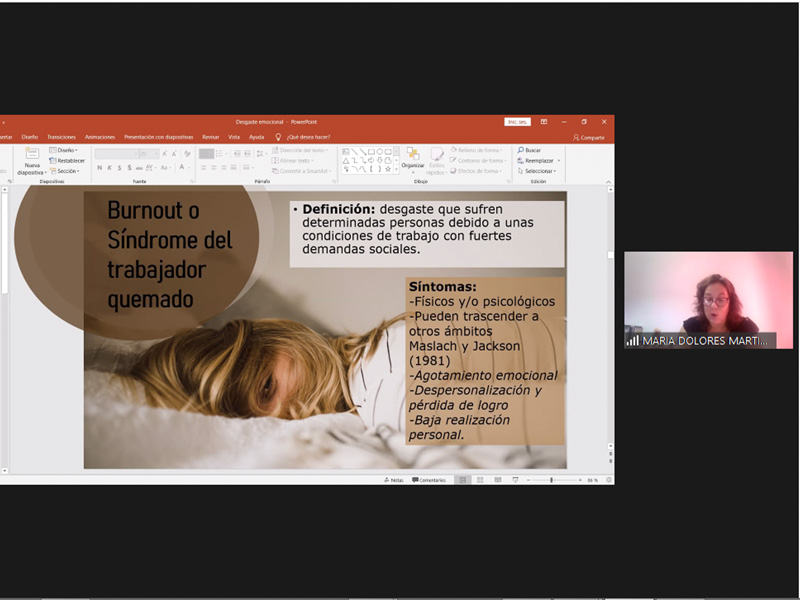Toggle center paragraph alignment
800x600 pixels.
tap(214, 168)
